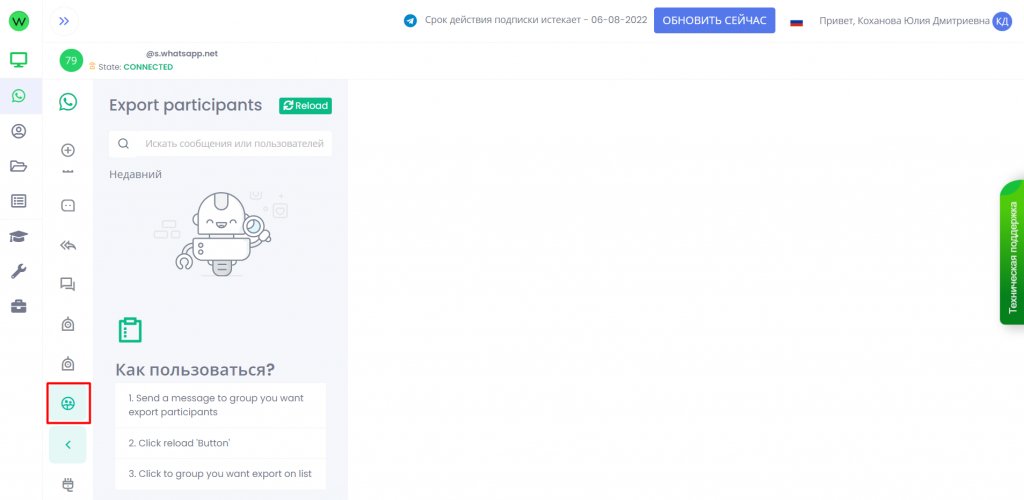Click the @s.whatsapp.net account text
Viewport: 1024px width, 500px height.
182,54
